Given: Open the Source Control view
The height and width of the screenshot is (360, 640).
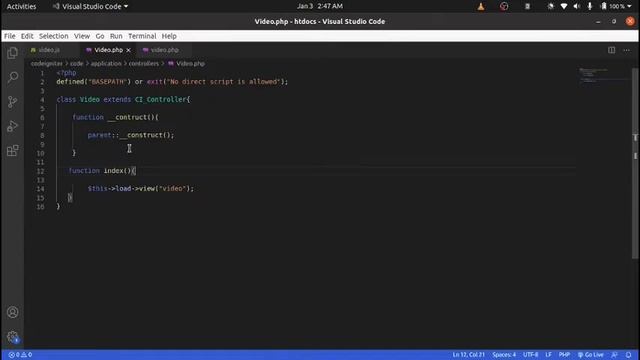Looking at the screenshot, I should 13,101.
